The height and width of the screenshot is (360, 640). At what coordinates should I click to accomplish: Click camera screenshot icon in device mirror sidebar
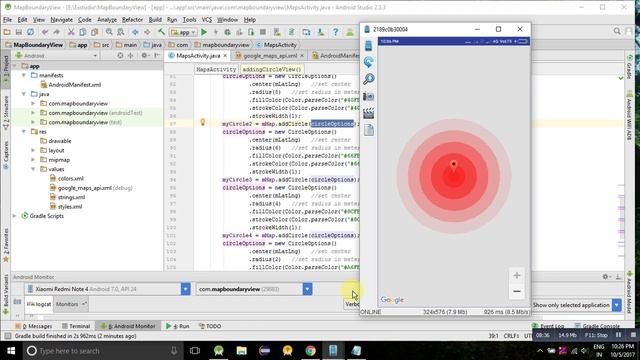369,96
